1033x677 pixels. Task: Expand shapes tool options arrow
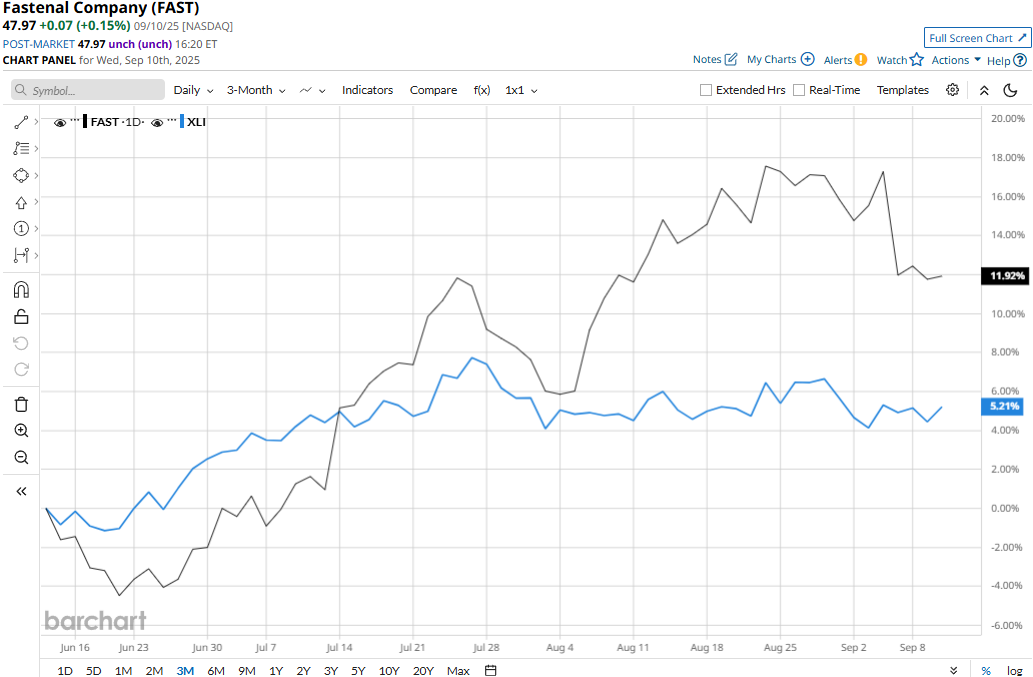pyautogui.click(x=36, y=176)
